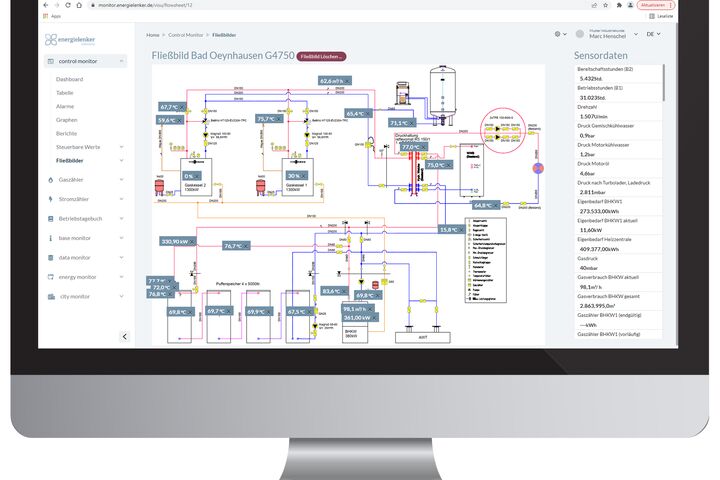The height and width of the screenshot is (480, 720).
Task: Click the Gaszähler flame icon in sidebar
Action: [x=51, y=180]
